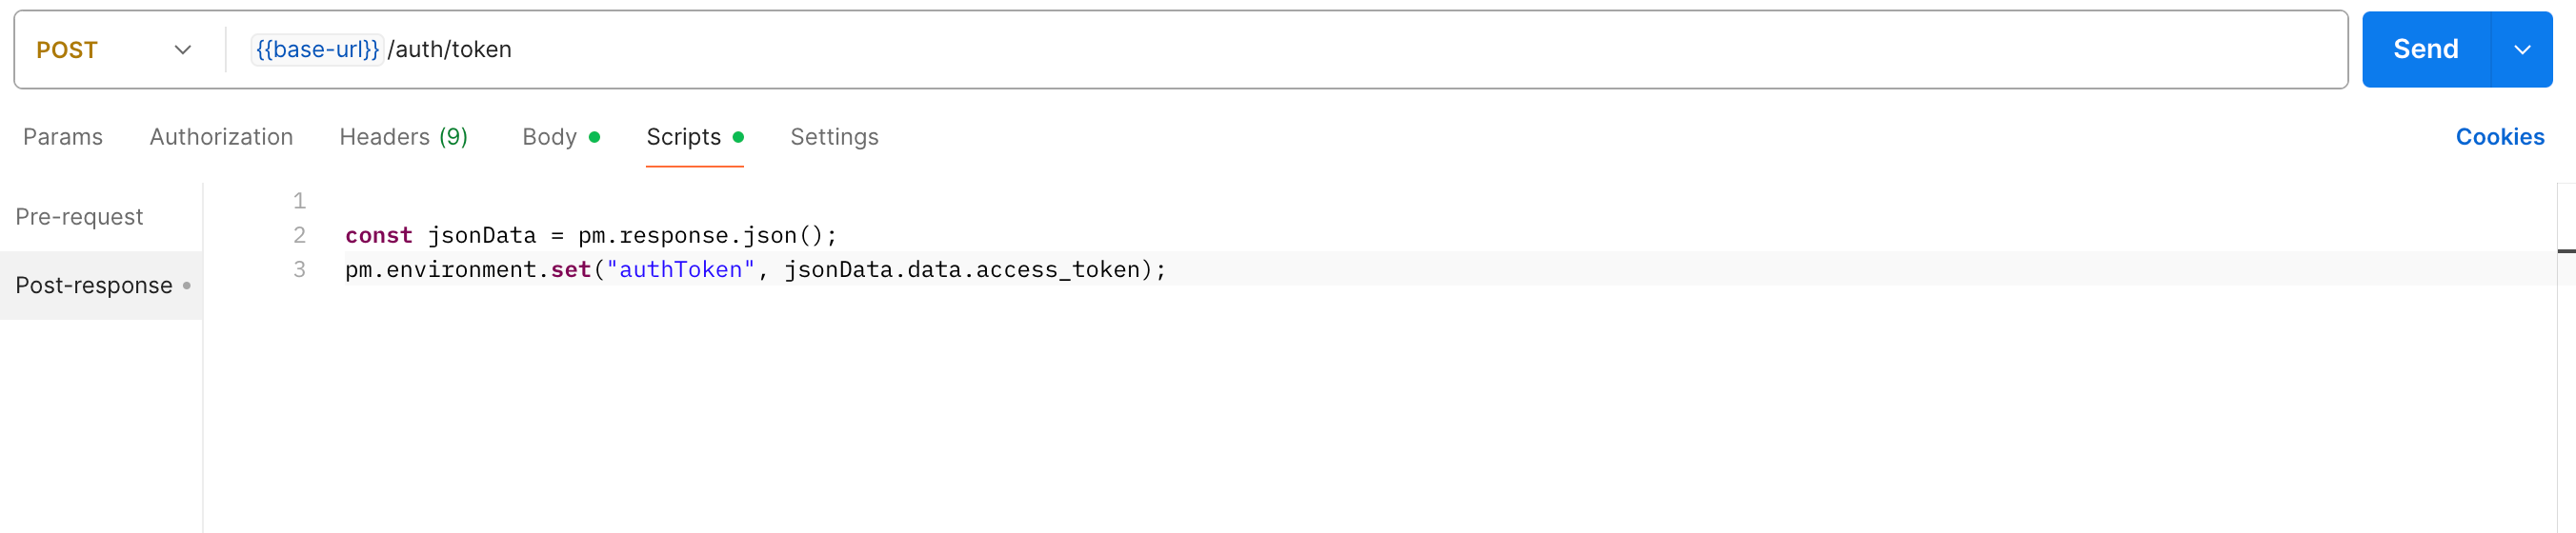Click the "authToken" string in the script
The image size is (2576, 533).
point(680,269)
